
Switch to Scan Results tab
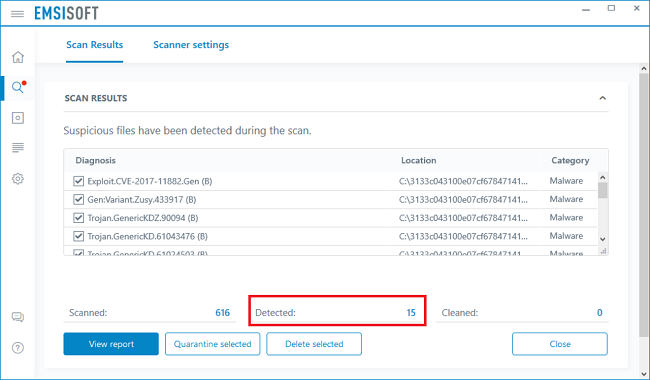click(x=95, y=45)
